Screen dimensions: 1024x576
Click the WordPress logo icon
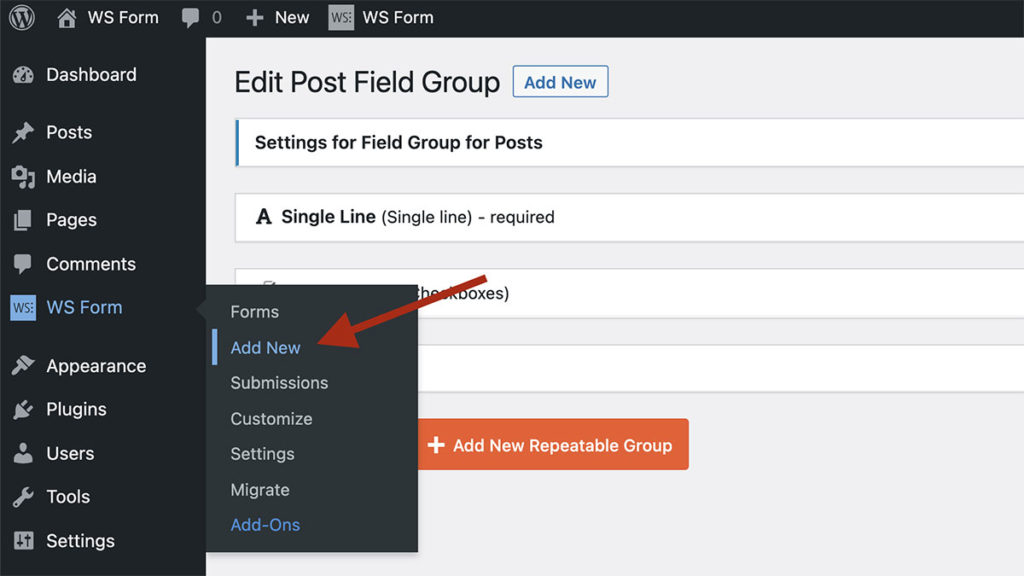point(22,18)
